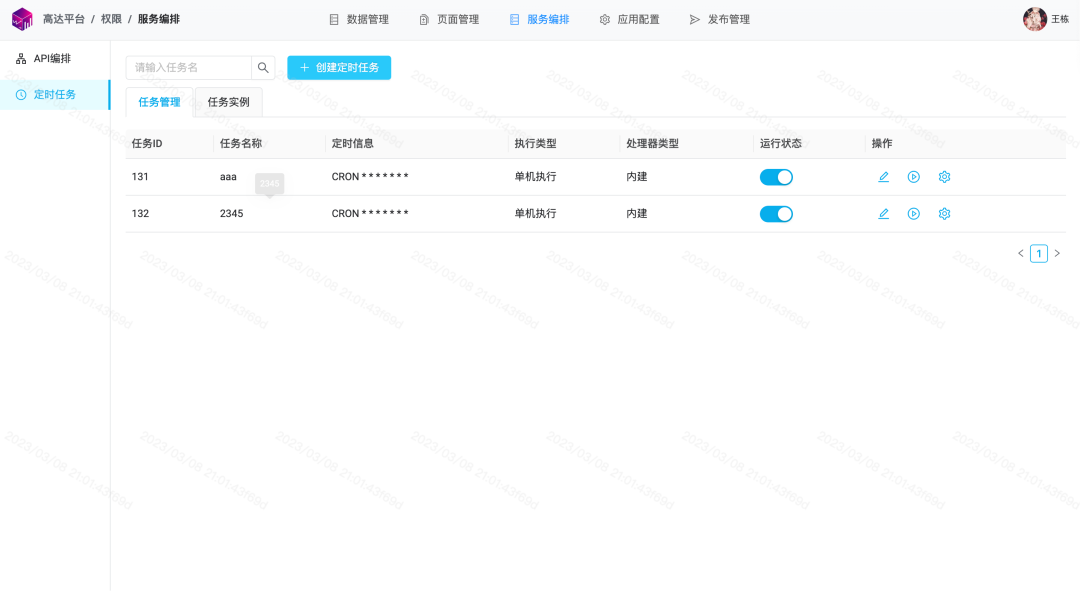Select API编排 in the sidebar

pos(55,59)
